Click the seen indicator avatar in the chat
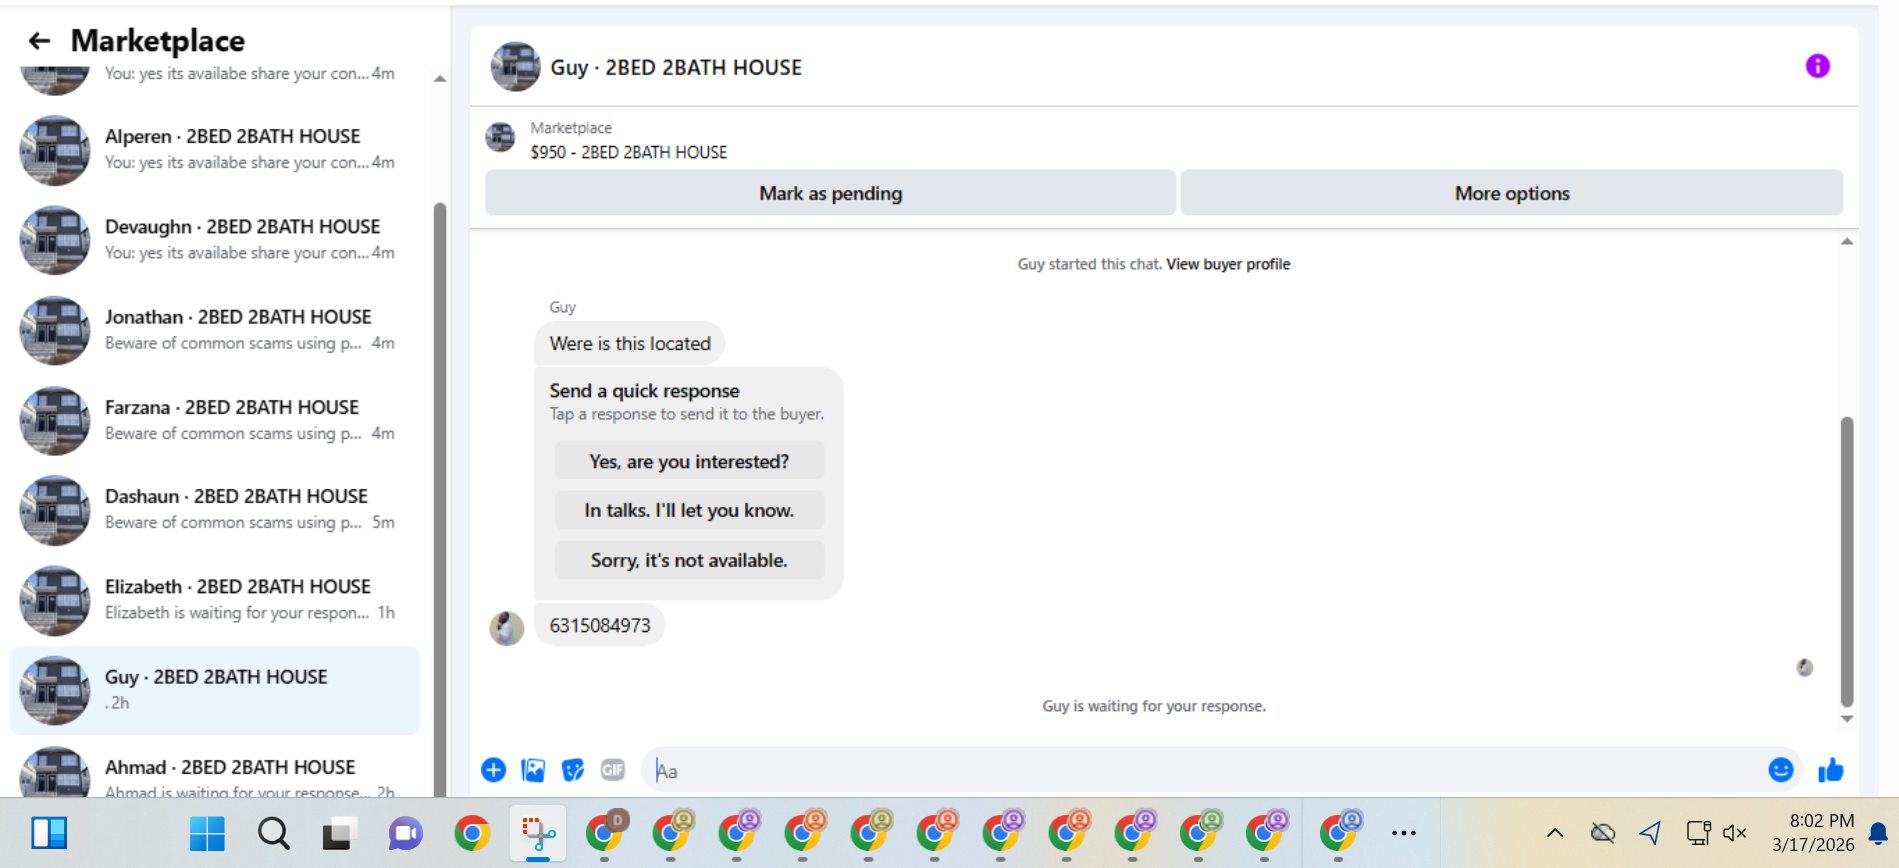The width and height of the screenshot is (1899, 868). (1804, 667)
